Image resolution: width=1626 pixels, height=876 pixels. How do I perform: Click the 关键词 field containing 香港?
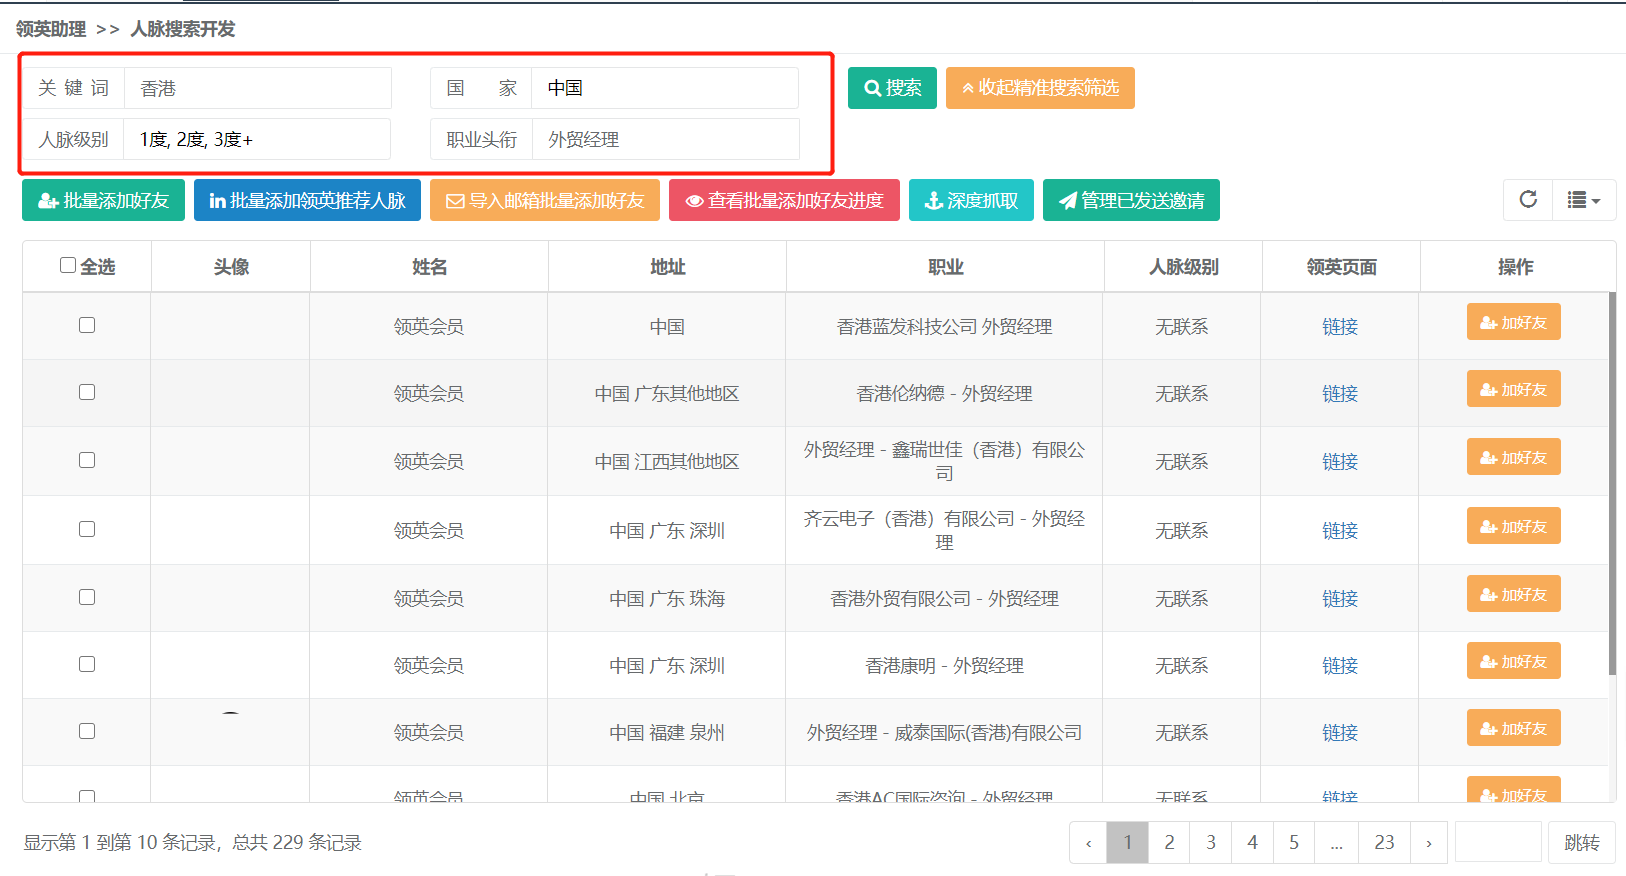point(258,88)
